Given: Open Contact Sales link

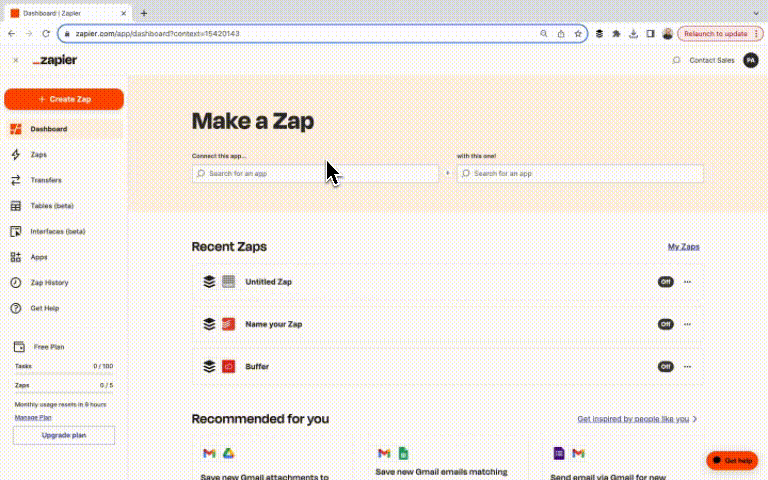Looking at the screenshot, I should click(712, 60).
